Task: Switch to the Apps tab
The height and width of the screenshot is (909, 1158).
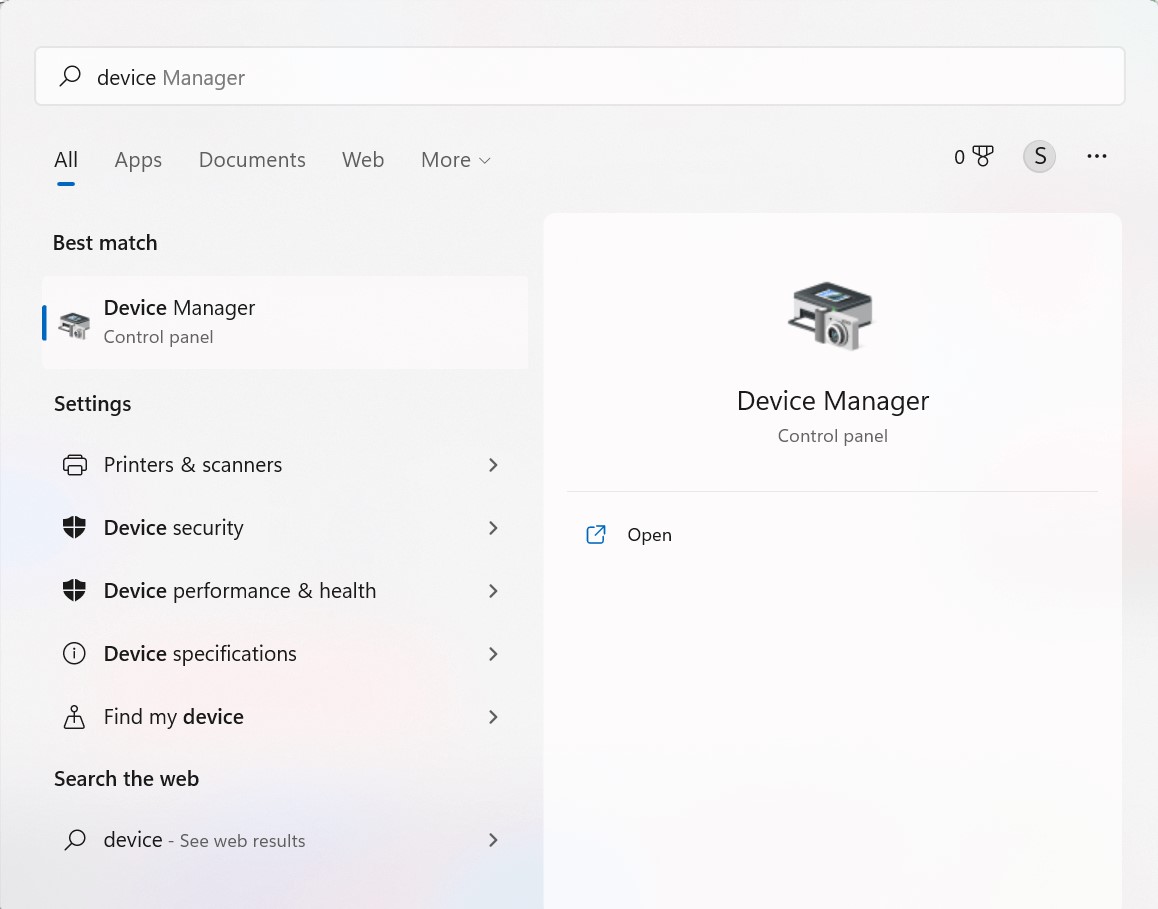Action: click(x=138, y=160)
